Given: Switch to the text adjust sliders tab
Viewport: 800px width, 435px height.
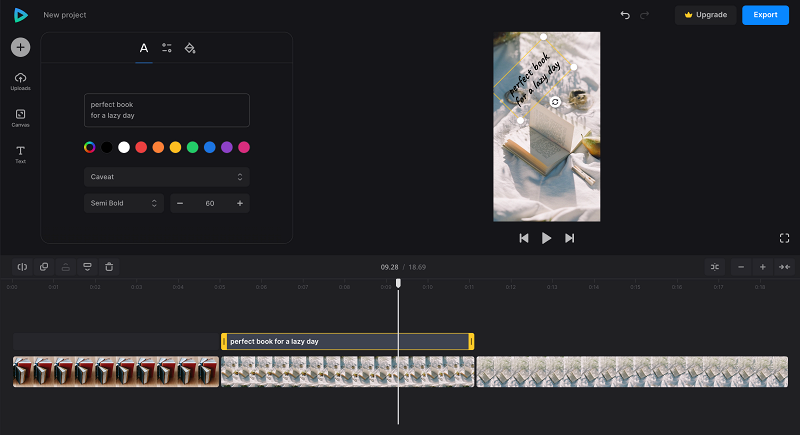Looking at the screenshot, I should click(x=167, y=48).
